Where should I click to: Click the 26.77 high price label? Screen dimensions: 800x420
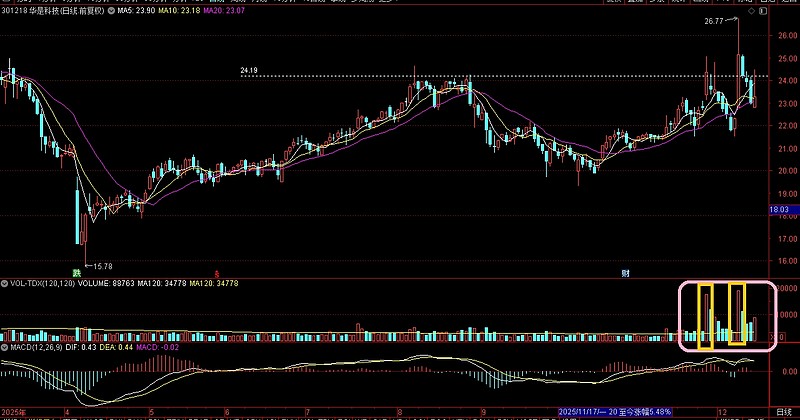tap(714, 21)
